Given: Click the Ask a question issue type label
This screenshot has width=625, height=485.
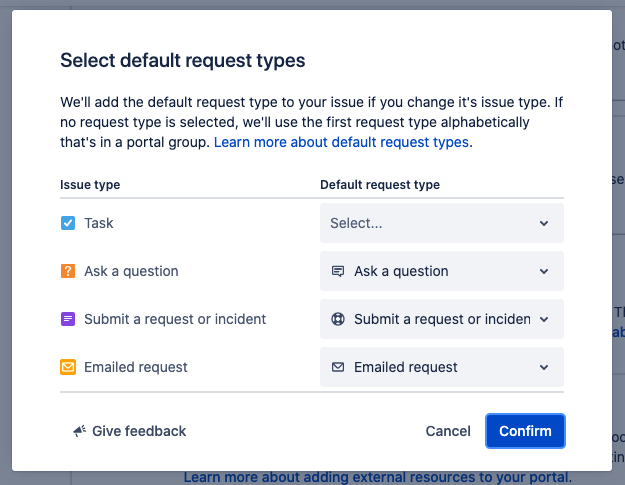Looking at the screenshot, I should pos(131,271).
